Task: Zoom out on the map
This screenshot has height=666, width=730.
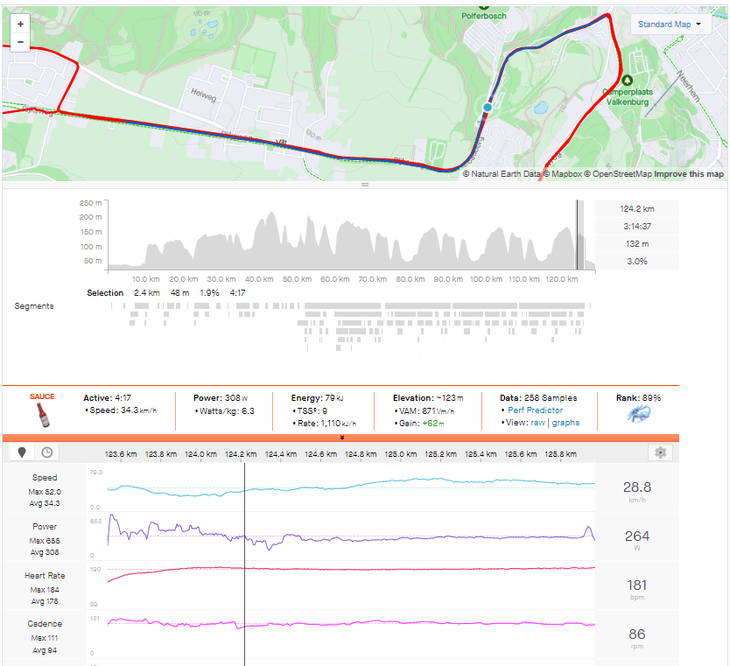Action: (x=20, y=43)
